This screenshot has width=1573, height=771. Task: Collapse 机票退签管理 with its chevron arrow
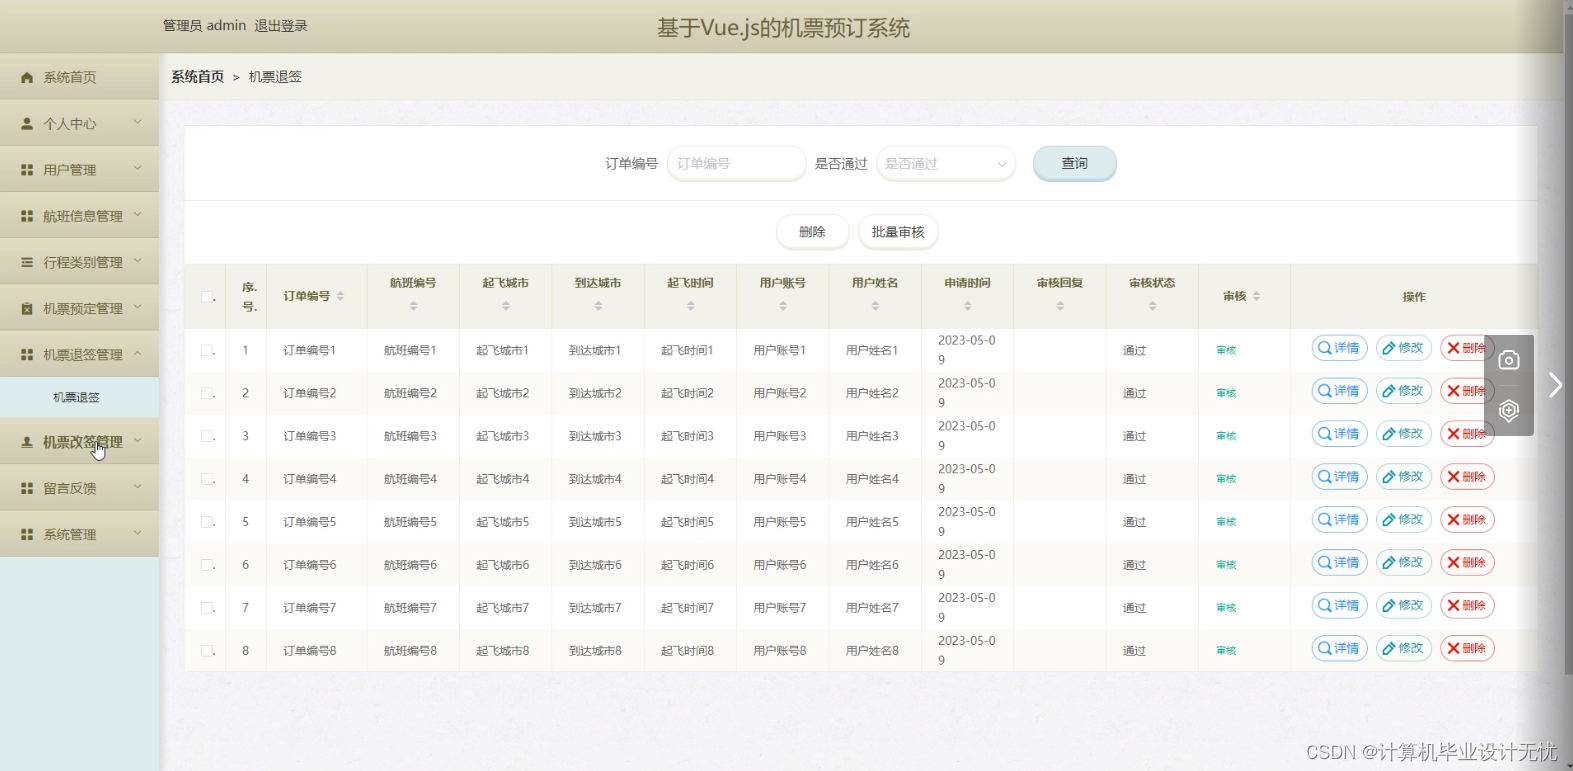tap(138, 353)
